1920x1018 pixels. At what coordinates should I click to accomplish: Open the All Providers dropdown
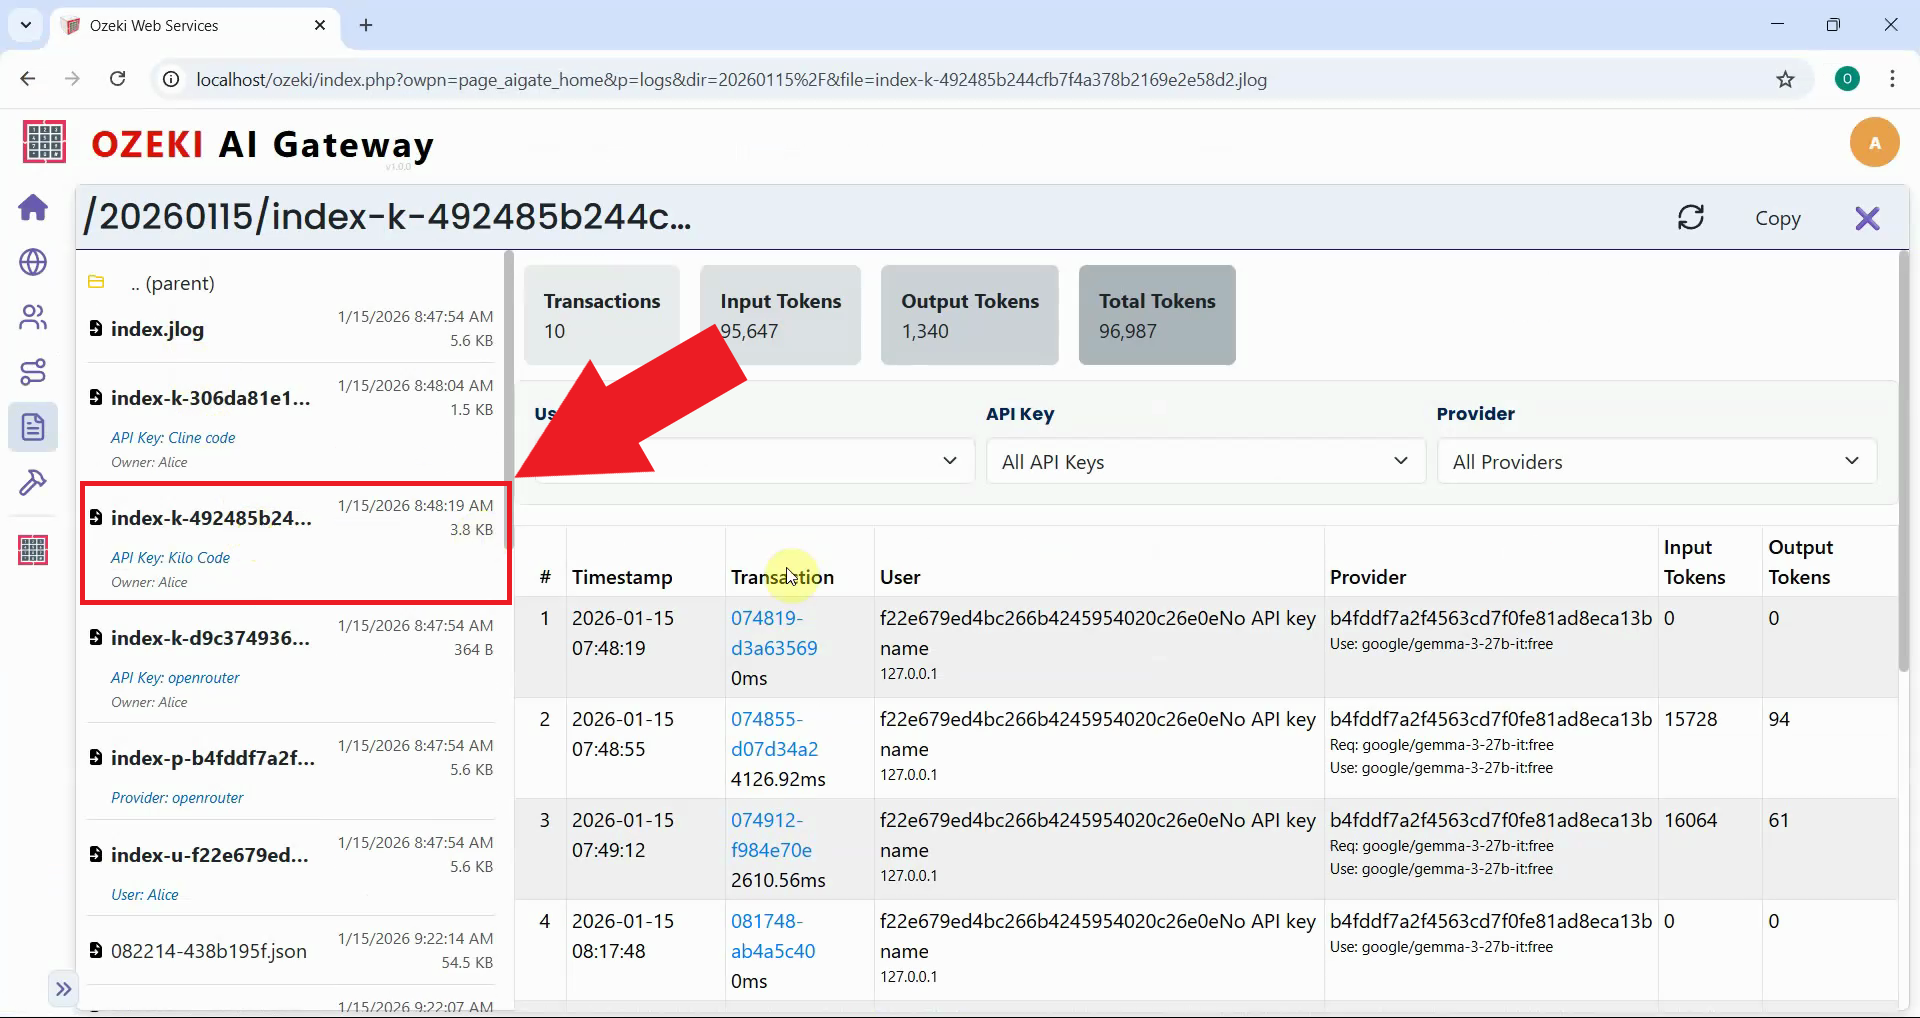point(1655,461)
